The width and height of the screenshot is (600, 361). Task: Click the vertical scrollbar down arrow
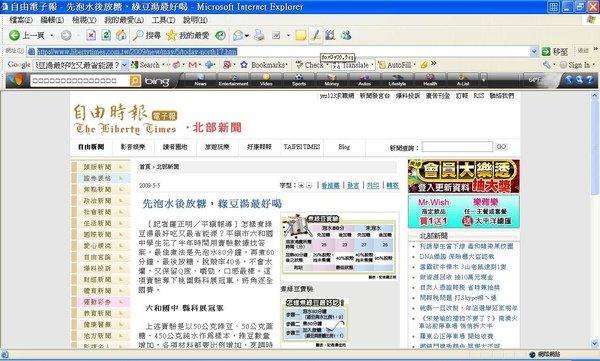click(595, 344)
